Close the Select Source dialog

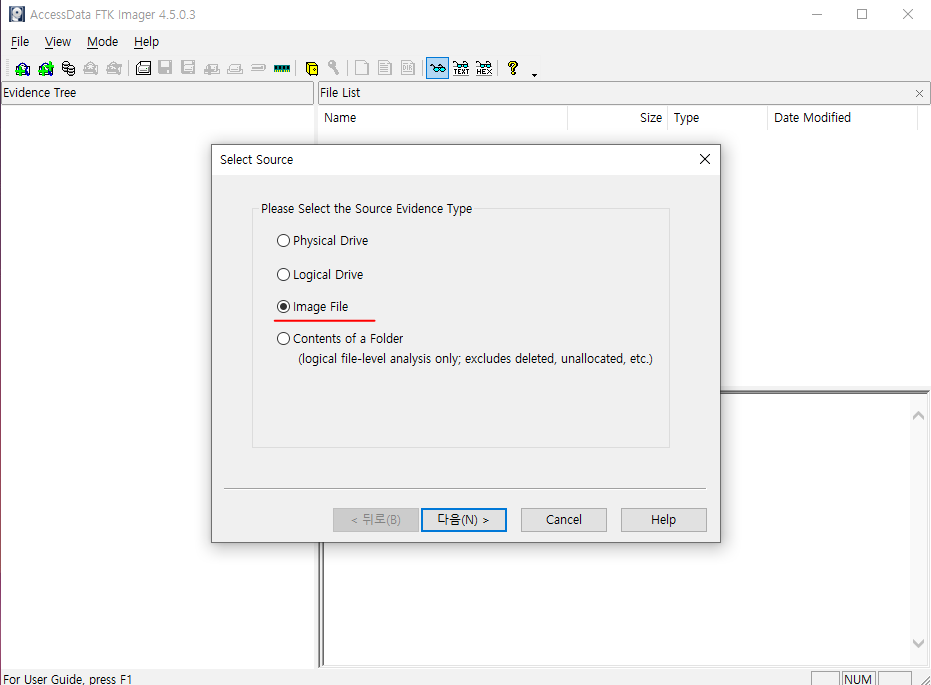point(705,159)
